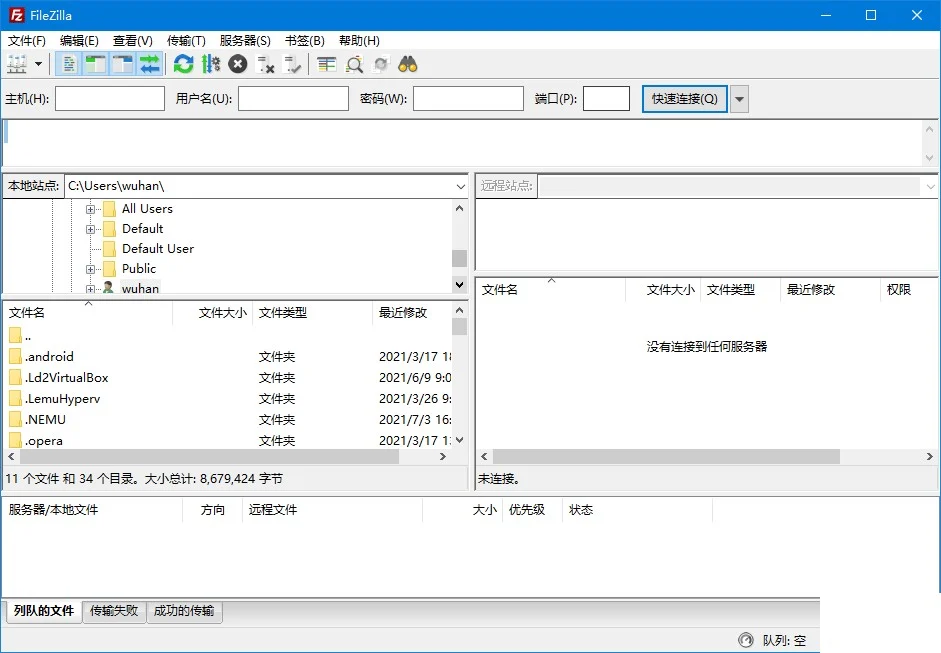941x653 pixels.
Task: Click process queue toolbar icon
Action: (210, 64)
